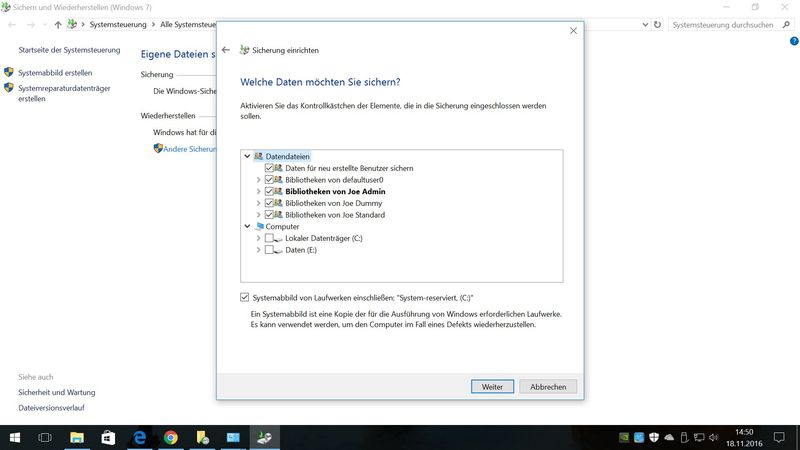
Task: Click shield icon beside Systemreparaturdatenträger erstellen
Action: click(9, 87)
